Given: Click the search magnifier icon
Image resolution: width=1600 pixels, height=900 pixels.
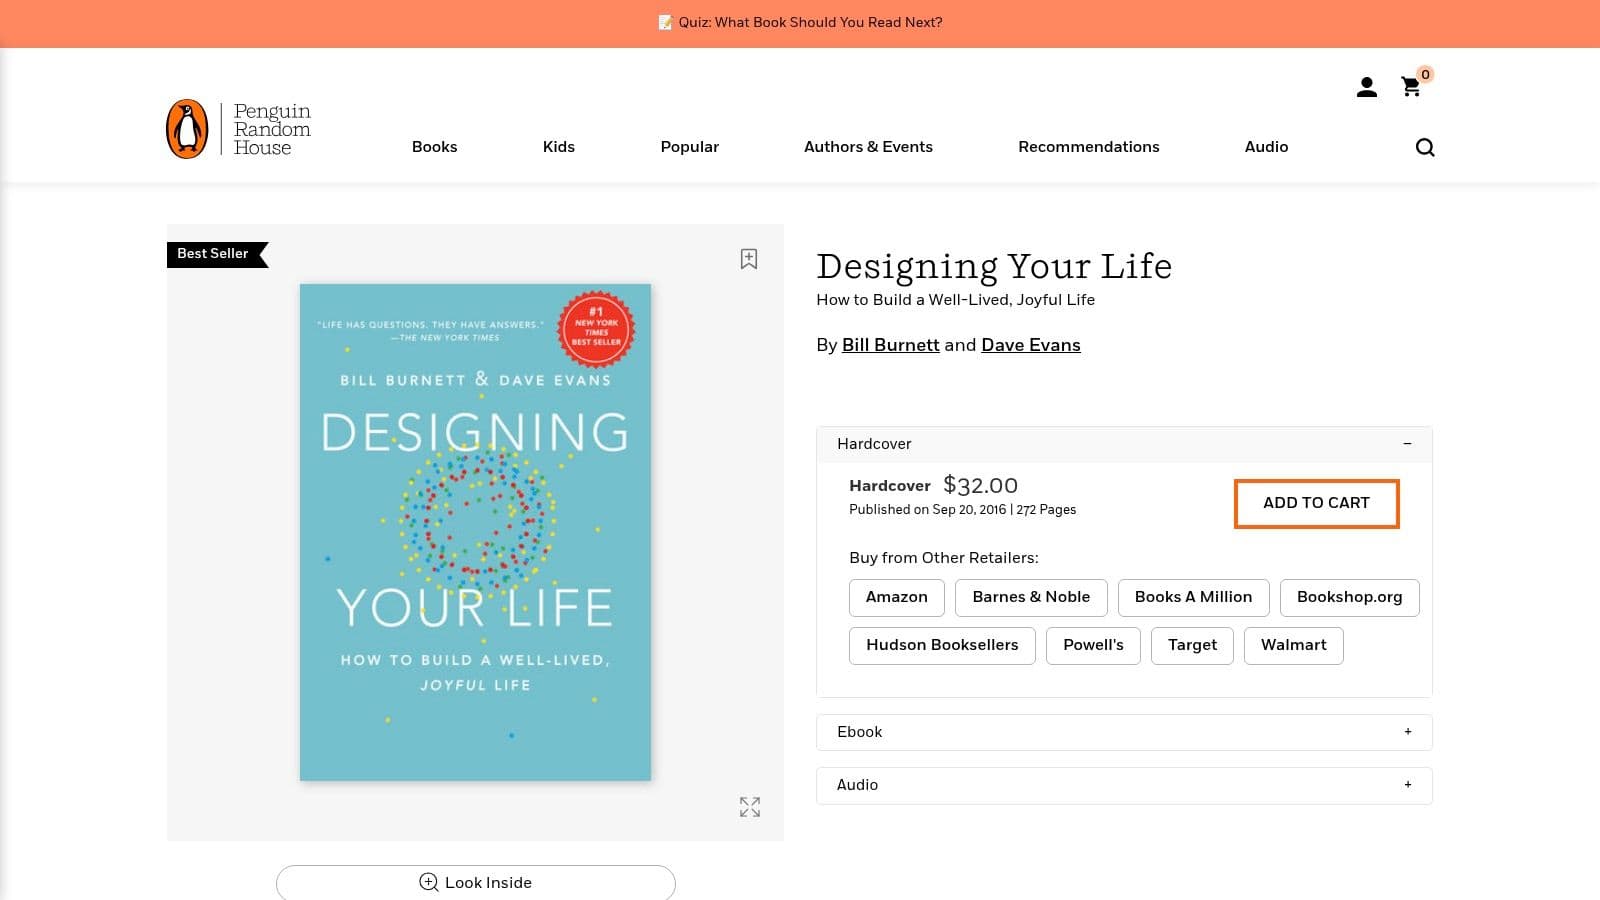Looking at the screenshot, I should 1425,147.
